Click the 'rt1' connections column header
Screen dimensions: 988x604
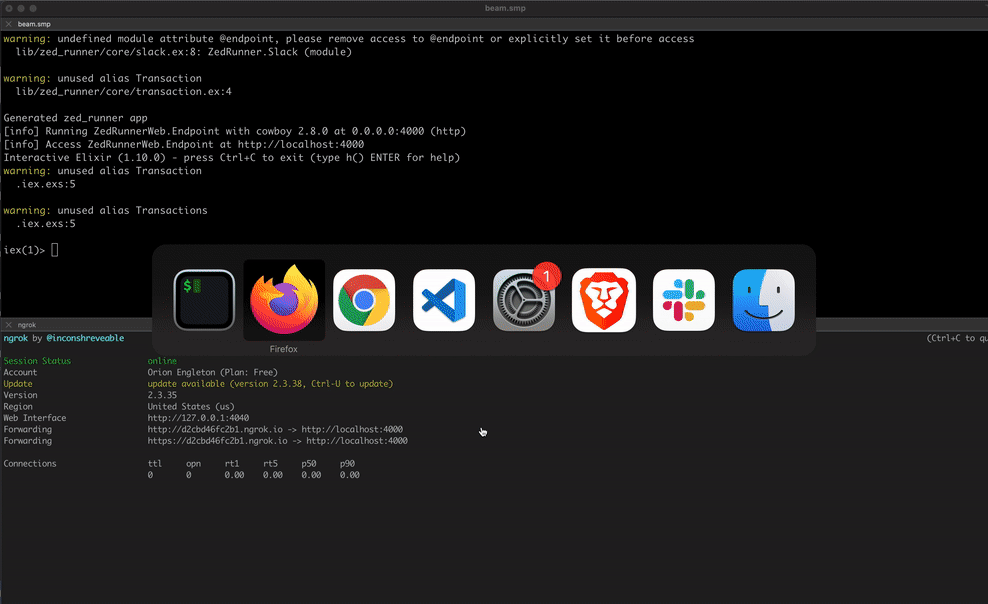[x=232, y=464]
